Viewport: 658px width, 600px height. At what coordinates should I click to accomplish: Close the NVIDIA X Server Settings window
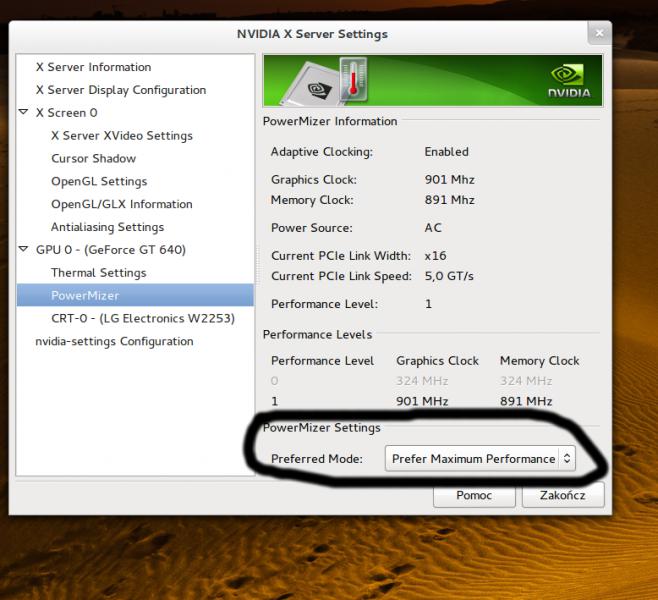(599, 33)
